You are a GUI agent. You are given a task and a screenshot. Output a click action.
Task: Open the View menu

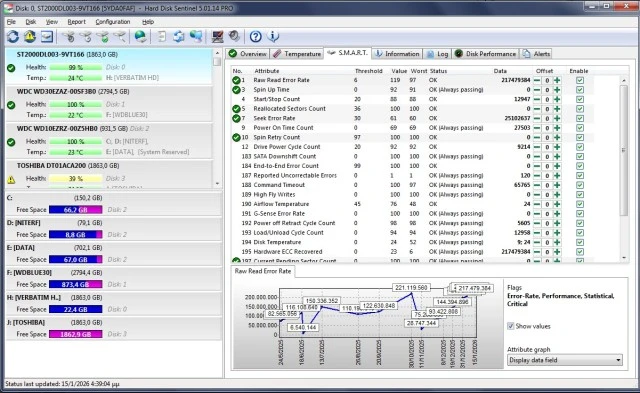tap(51, 22)
